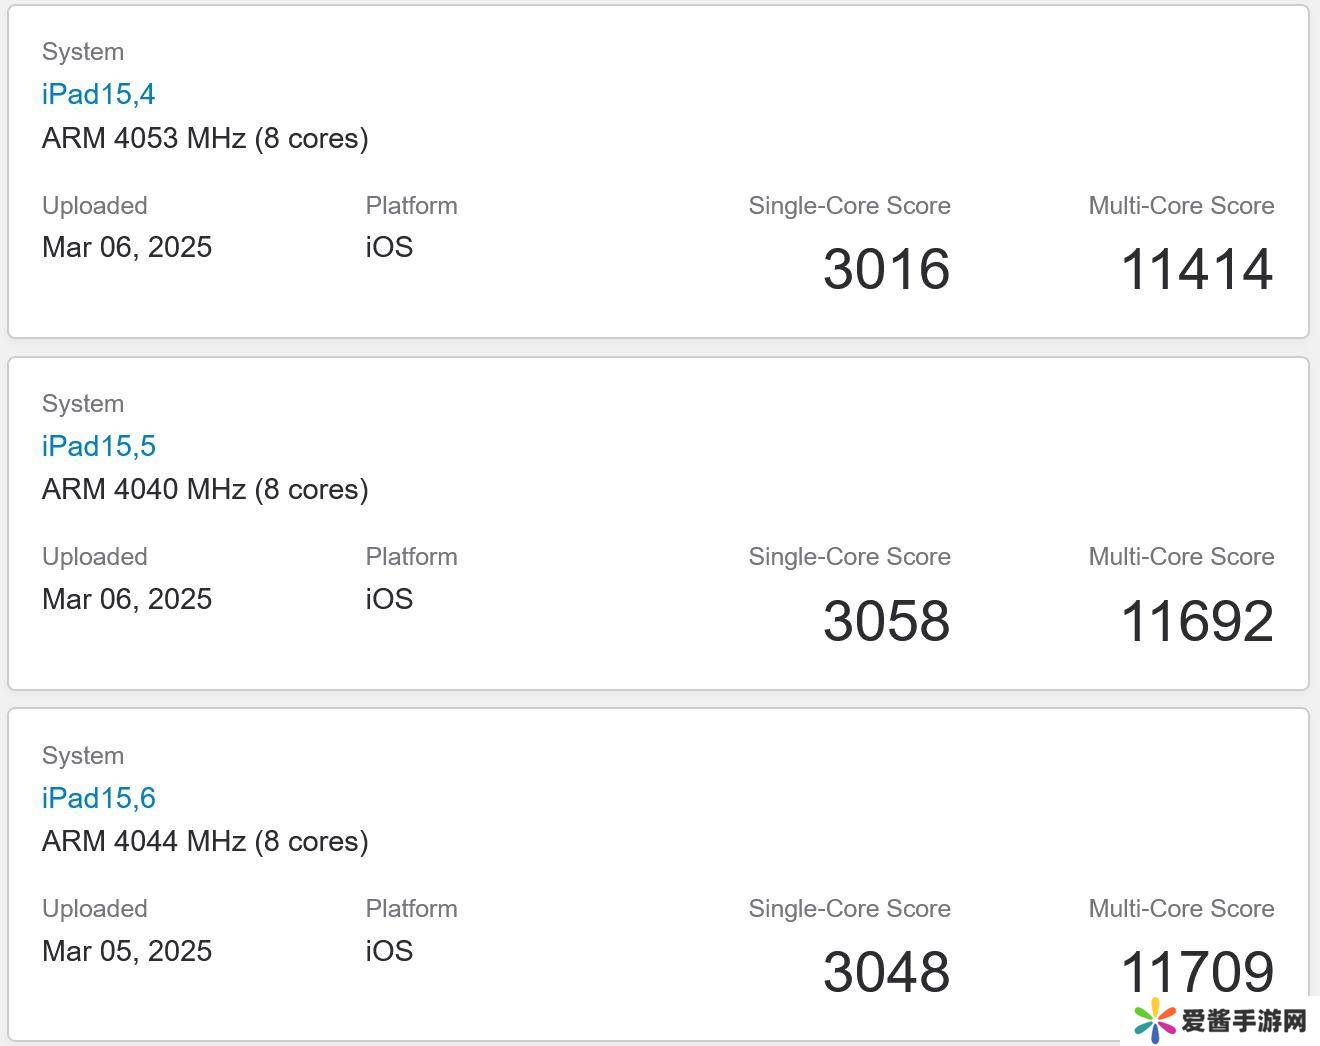Click the iOS platform value for iPad15,5
The height and width of the screenshot is (1046, 1320).
tap(389, 599)
